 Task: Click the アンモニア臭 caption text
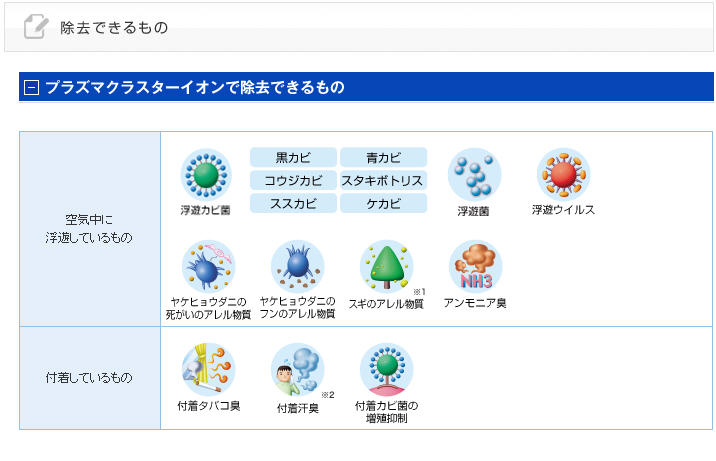point(475,303)
